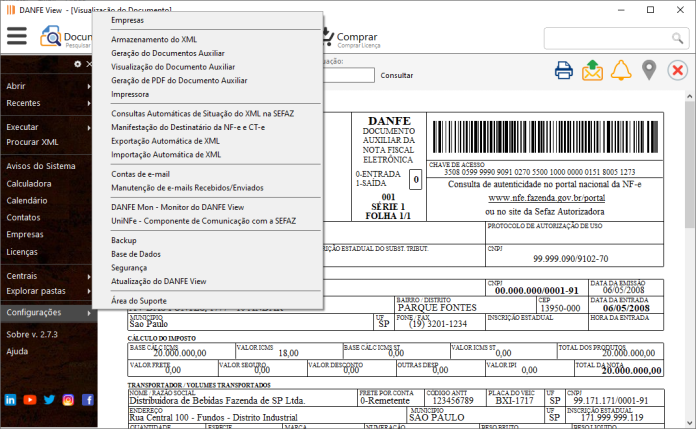
Task: Select Empresas in the Configurações submenu
Action: coord(127,20)
